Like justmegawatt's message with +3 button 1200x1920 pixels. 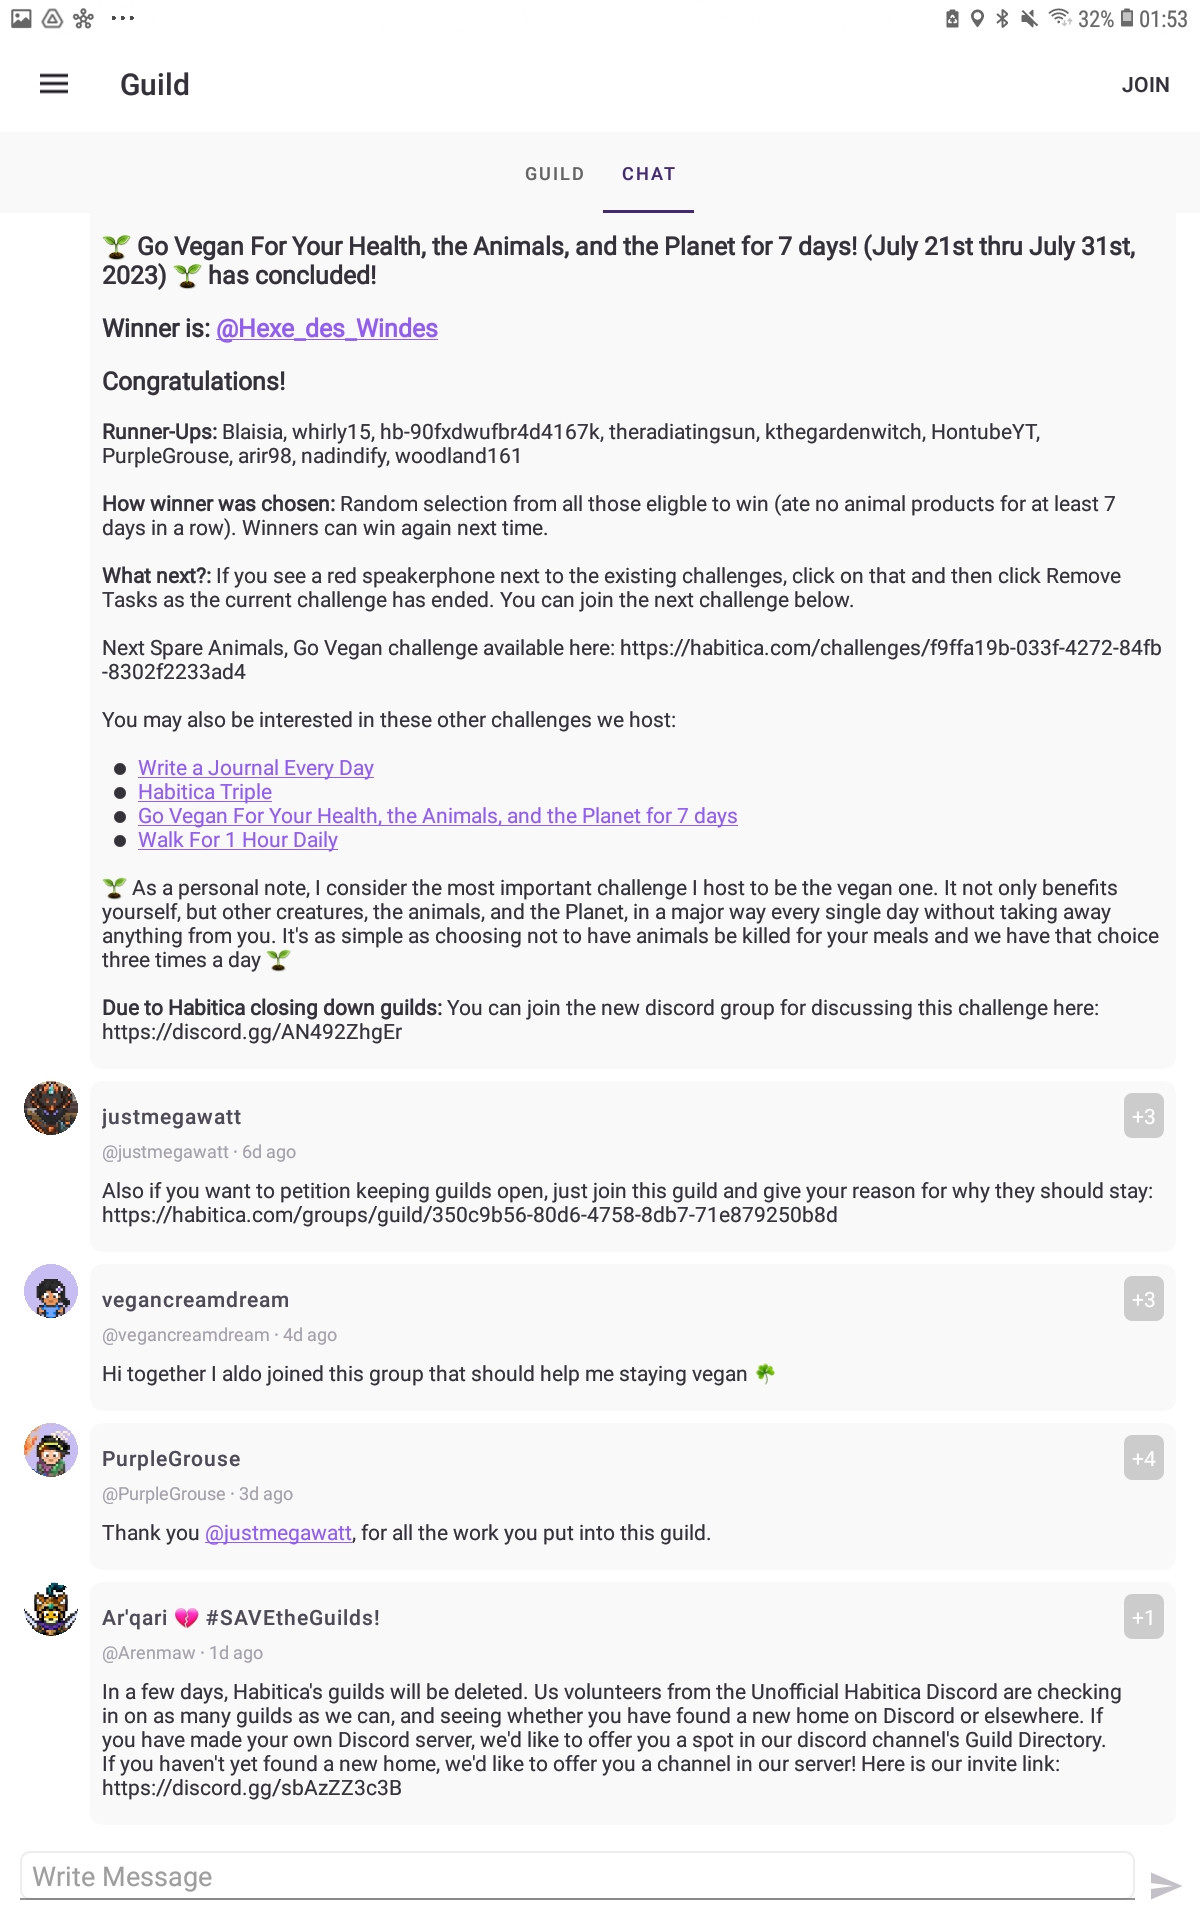(x=1143, y=1116)
